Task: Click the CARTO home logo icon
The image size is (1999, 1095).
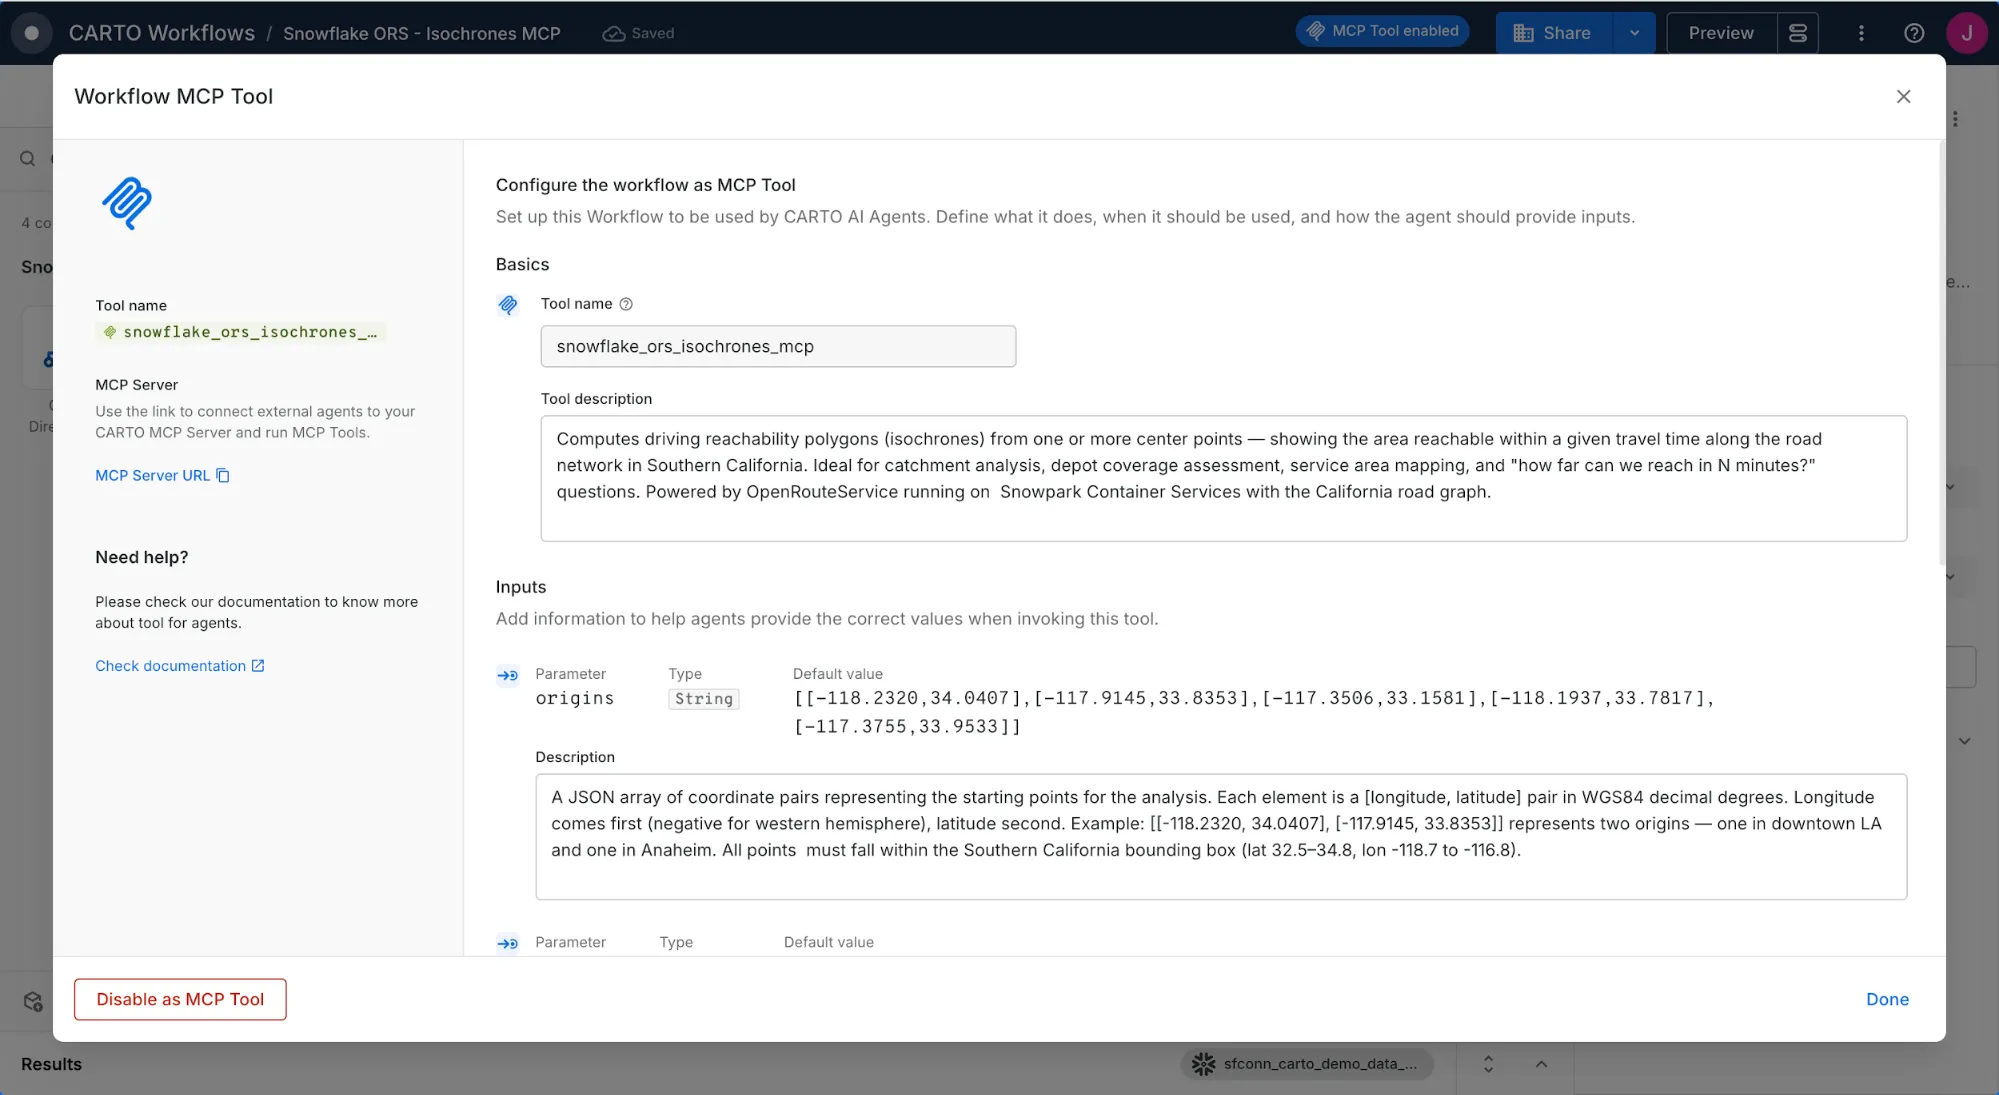Action: [31, 33]
